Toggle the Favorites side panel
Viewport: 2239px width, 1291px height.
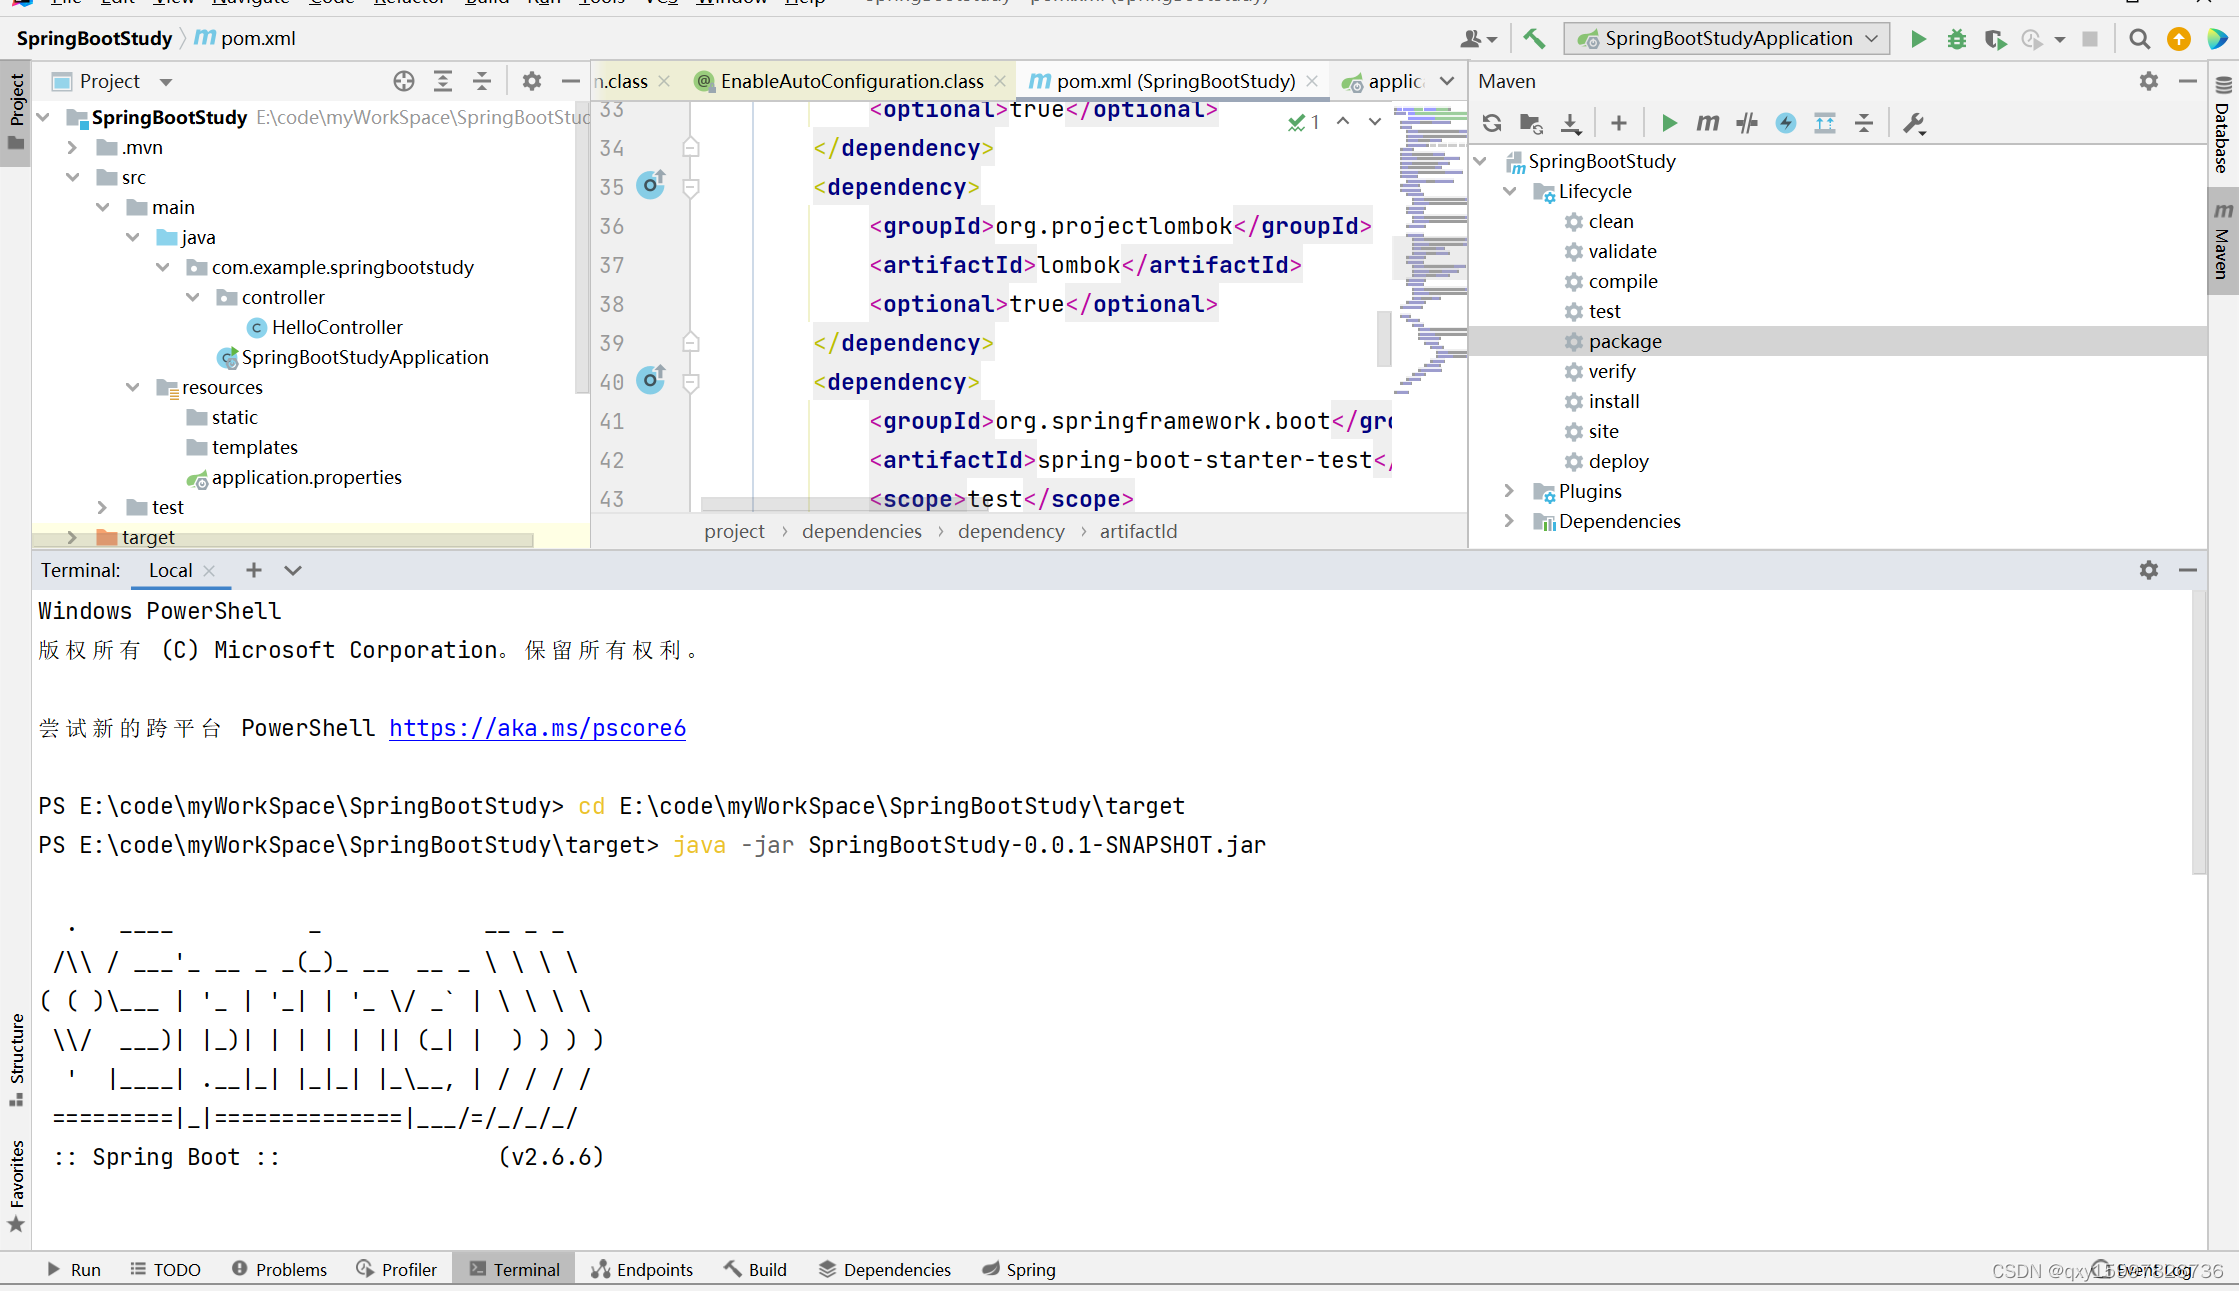16,1187
